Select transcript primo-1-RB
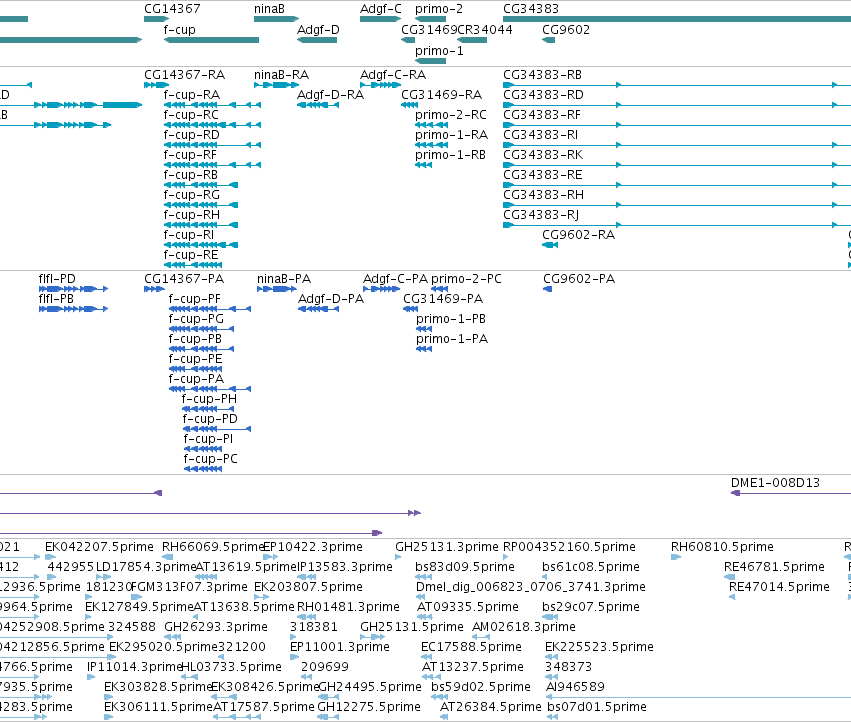This screenshot has height=722, width=851. 450,155
